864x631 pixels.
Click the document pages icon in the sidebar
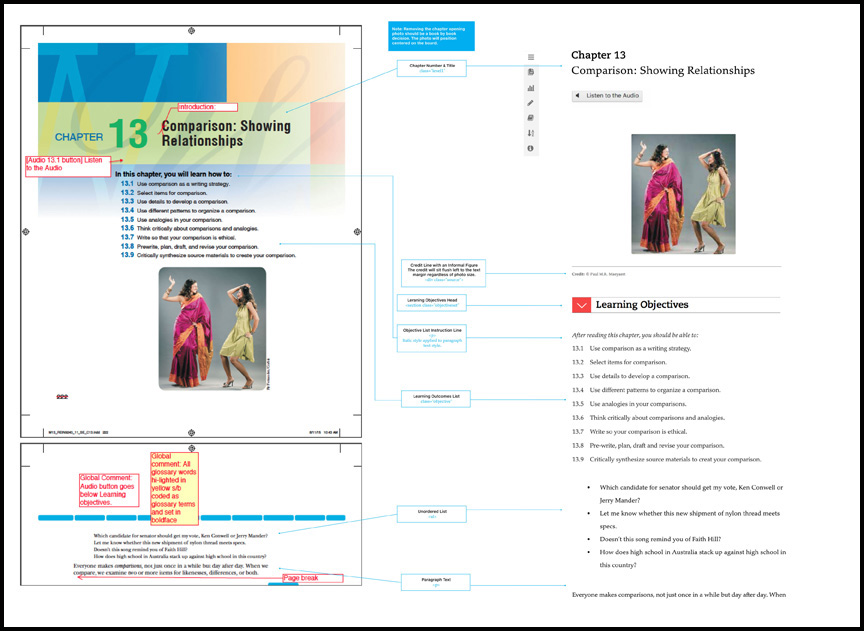531,72
